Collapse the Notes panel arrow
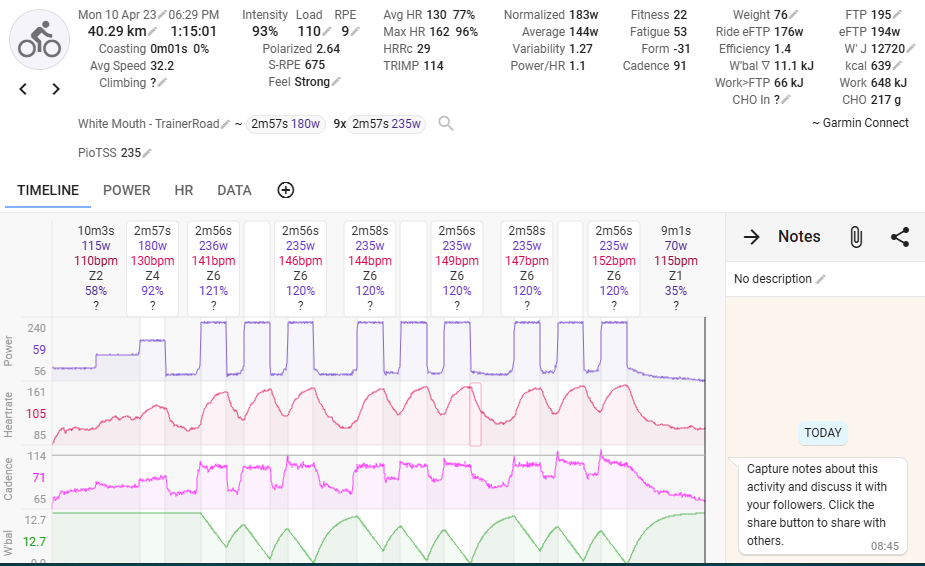Screen dimensions: 925x566 tap(752, 237)
